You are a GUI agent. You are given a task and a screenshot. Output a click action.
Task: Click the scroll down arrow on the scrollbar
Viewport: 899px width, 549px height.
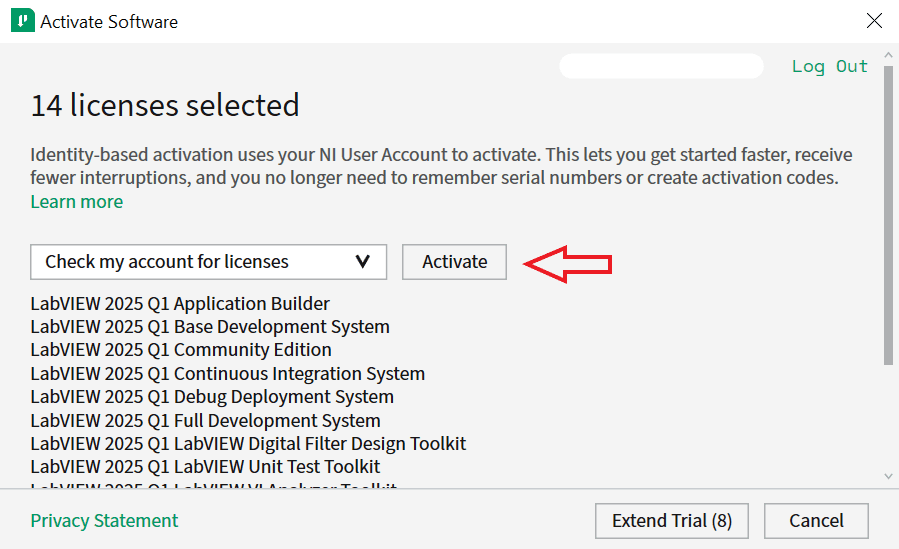click(888, 477)
